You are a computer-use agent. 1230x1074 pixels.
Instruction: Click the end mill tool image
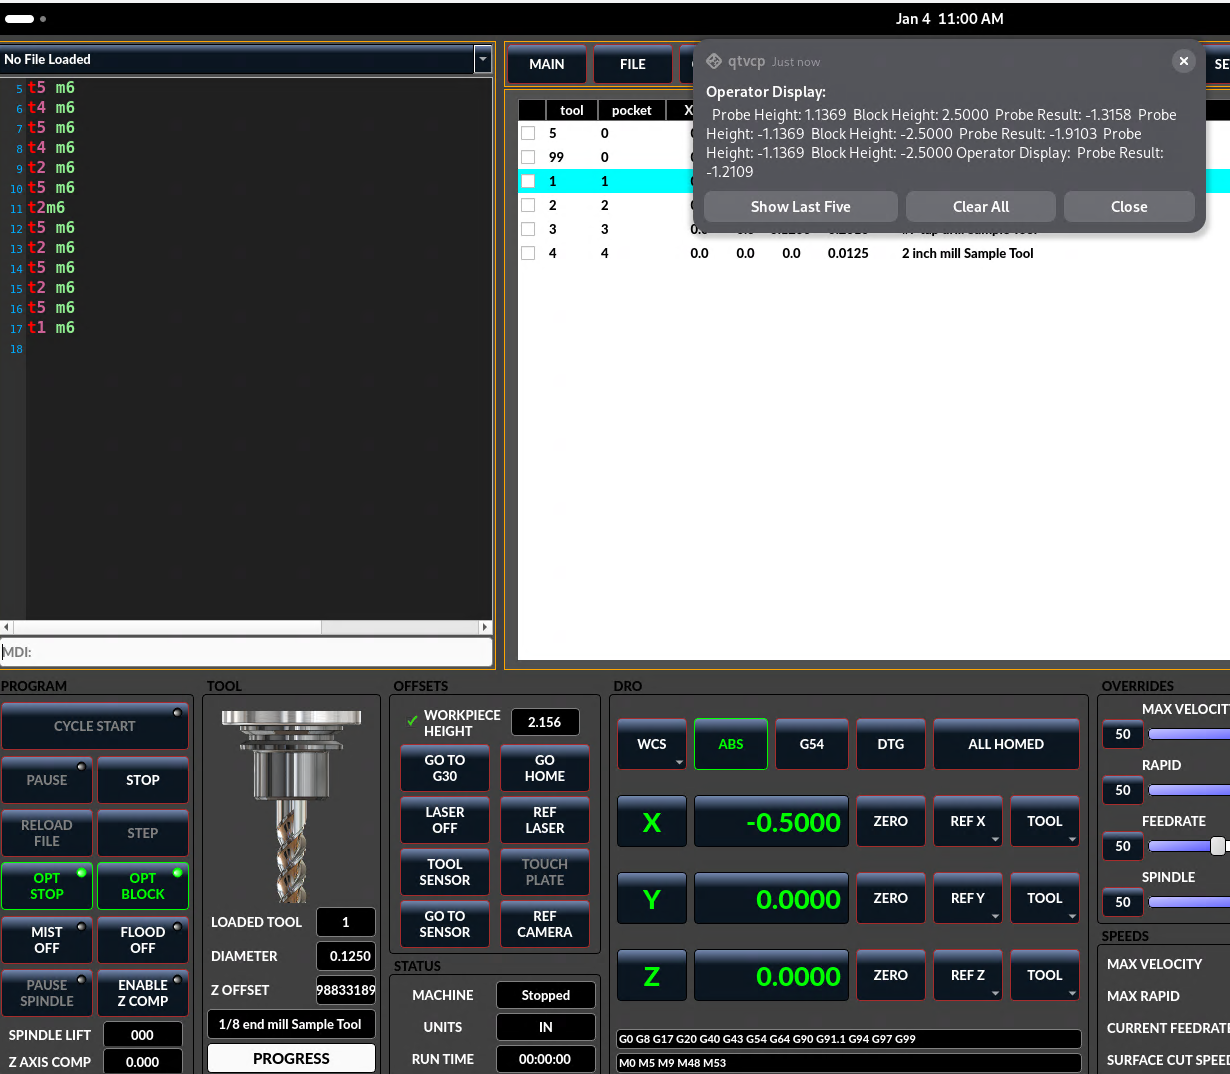(x=291, y=805)
